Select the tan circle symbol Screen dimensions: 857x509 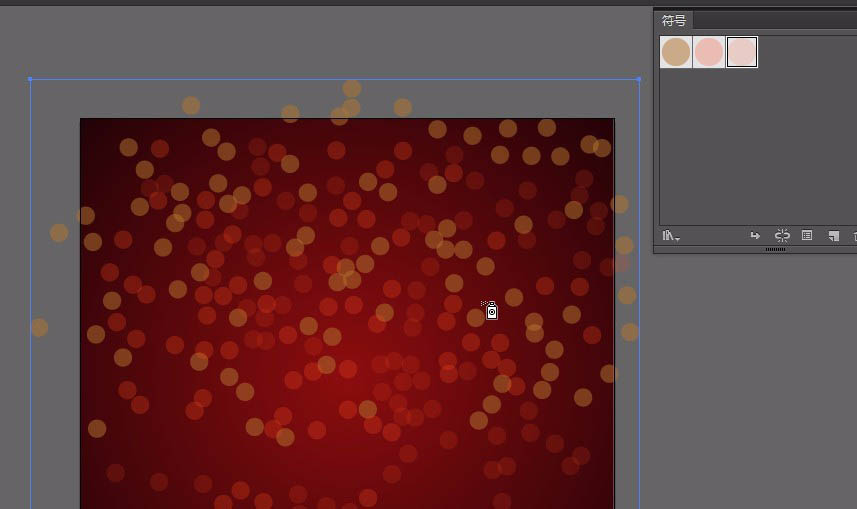pos(676,52)
